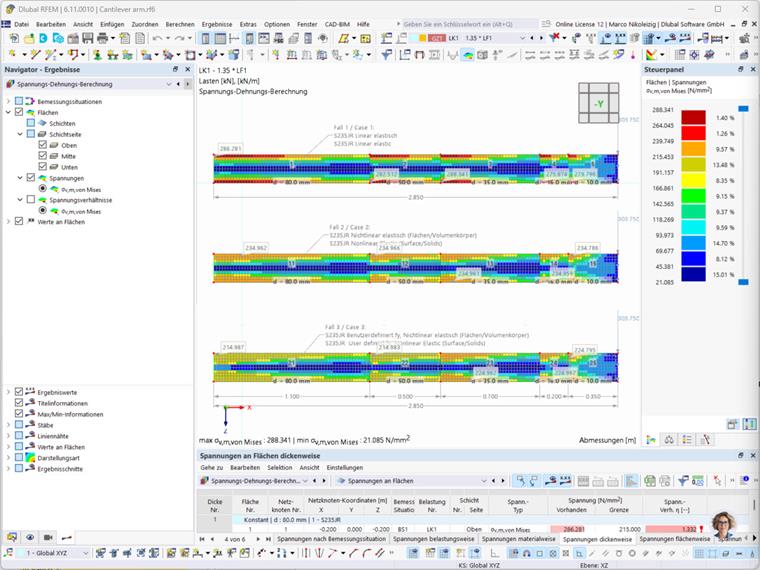Uncheck the Unten layer checkbox
Screen dimensions: 760x570
[42, 167]
